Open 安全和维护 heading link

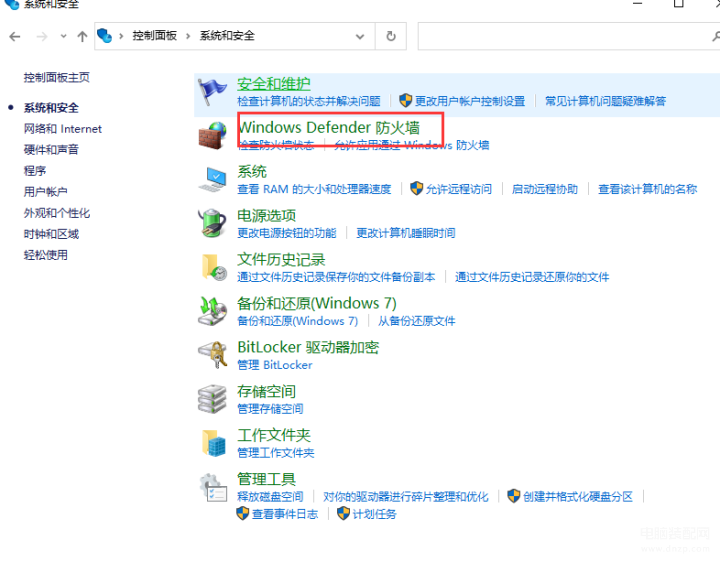(274, 84)
